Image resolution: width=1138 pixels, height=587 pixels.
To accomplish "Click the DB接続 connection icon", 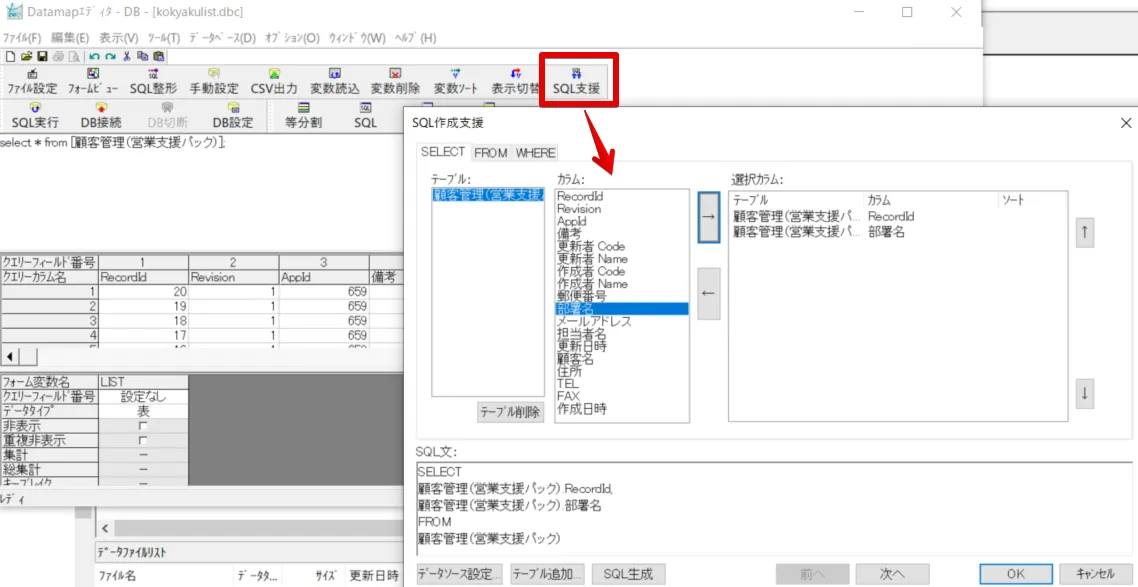I will (100, 115).
